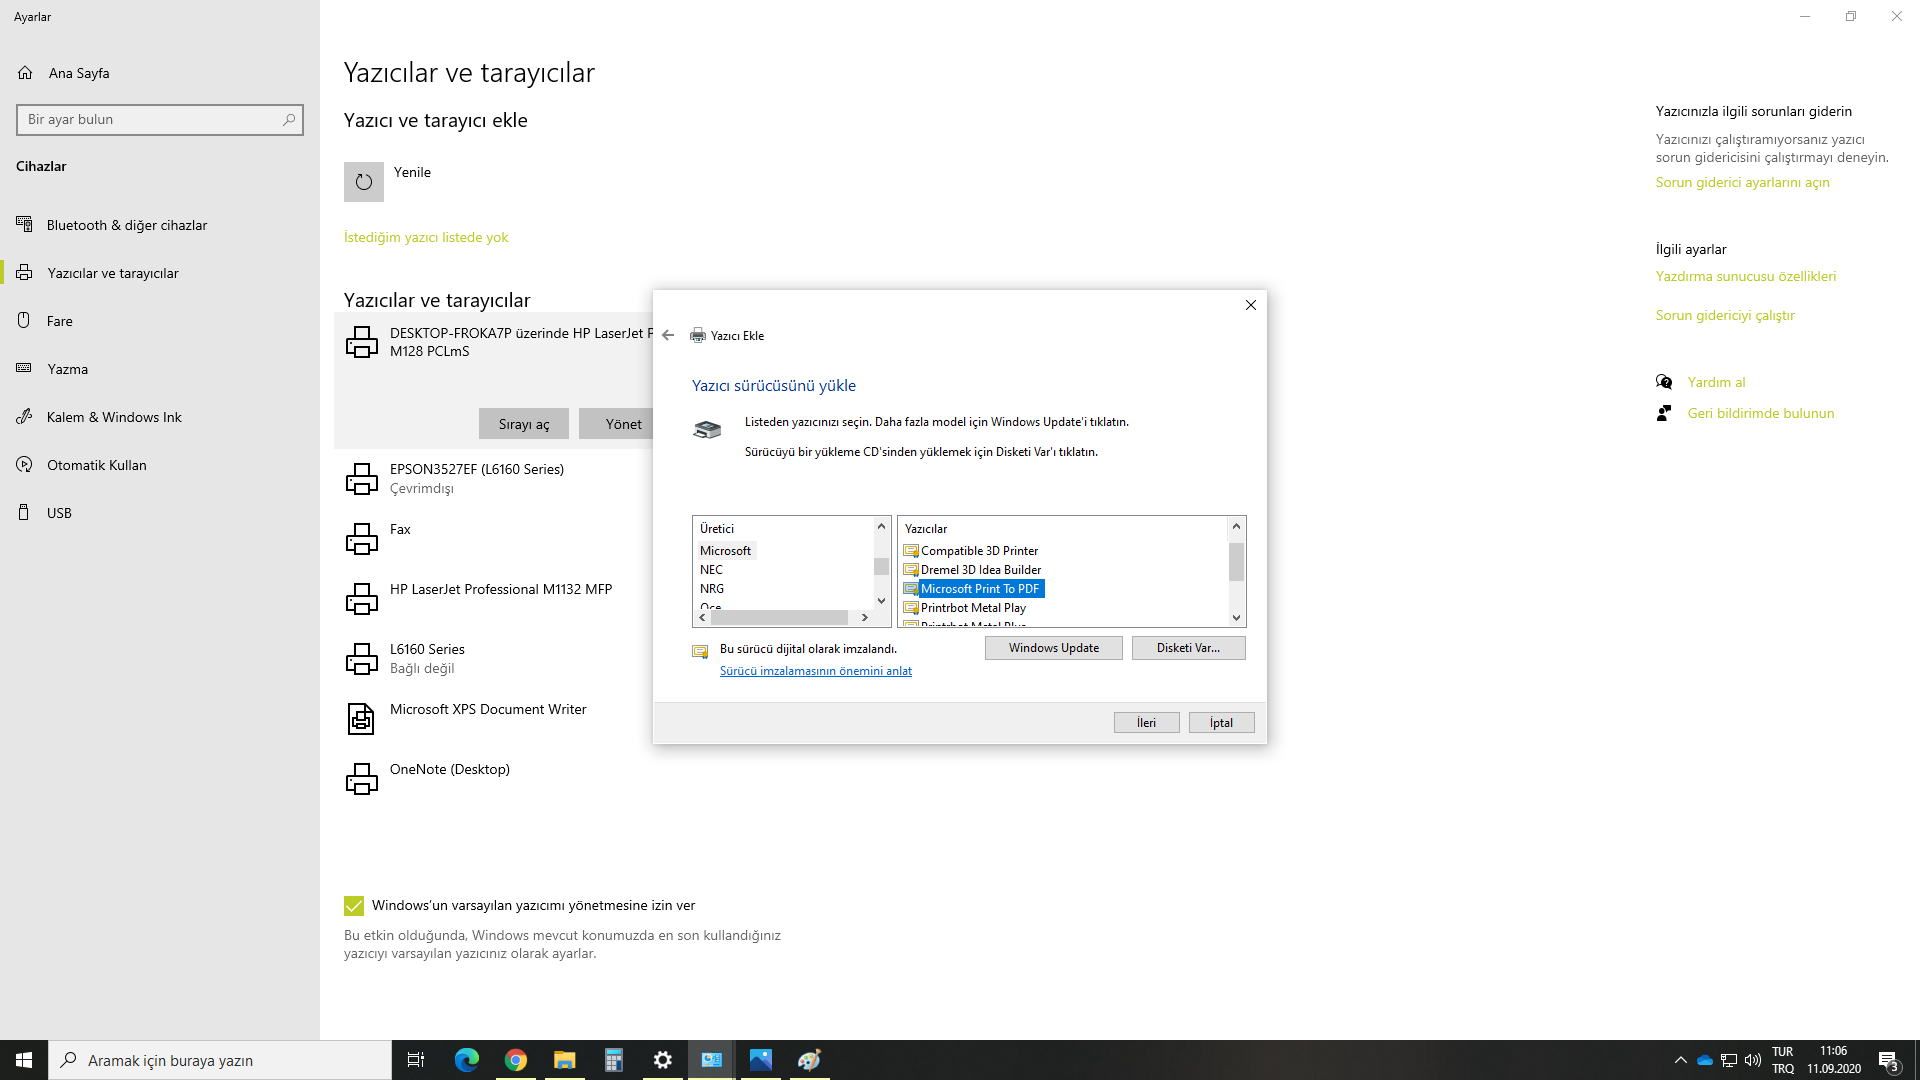Click the Yardım al help icon
Screen dimensions: 1920x1080
[1664, 382]
